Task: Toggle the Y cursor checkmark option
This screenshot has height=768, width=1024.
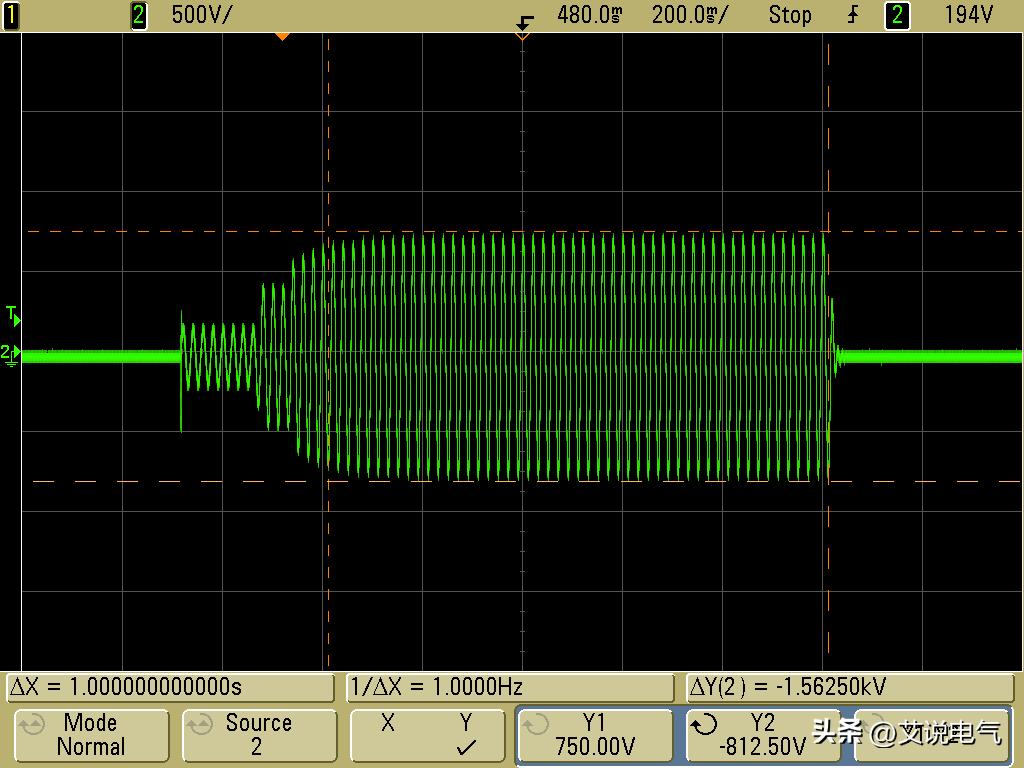Action: tap(465, 735)
